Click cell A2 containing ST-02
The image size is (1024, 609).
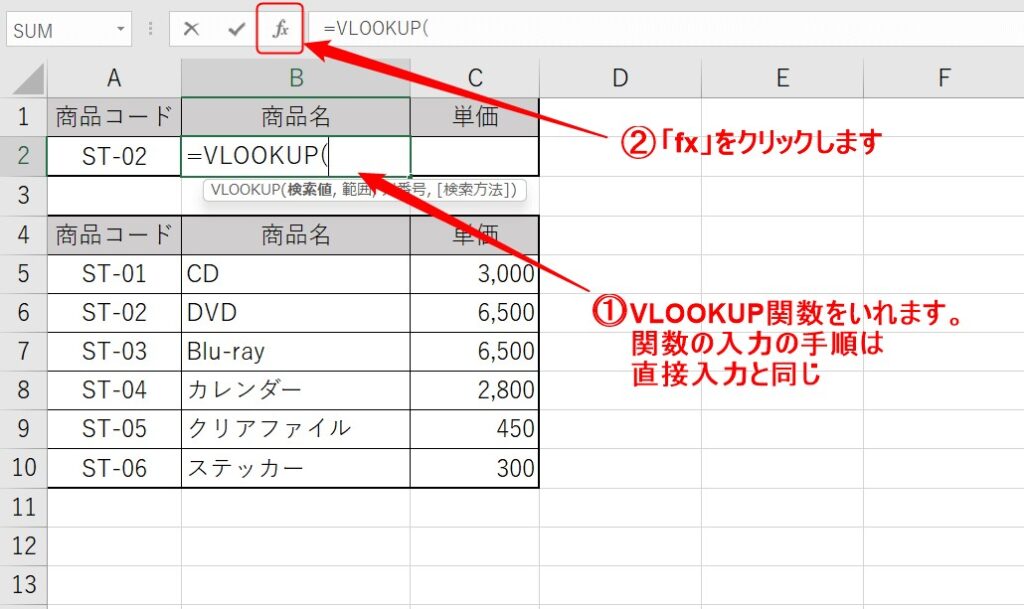click(x=114, y=156)
